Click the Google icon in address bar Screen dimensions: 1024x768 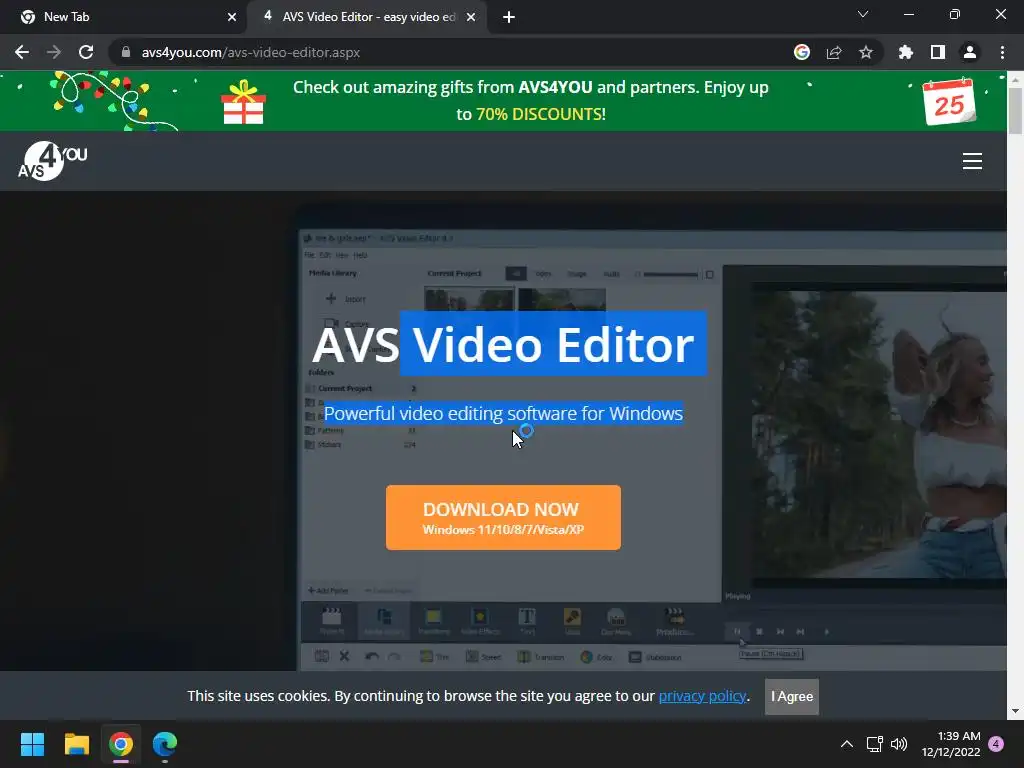(x=802, y=52)
